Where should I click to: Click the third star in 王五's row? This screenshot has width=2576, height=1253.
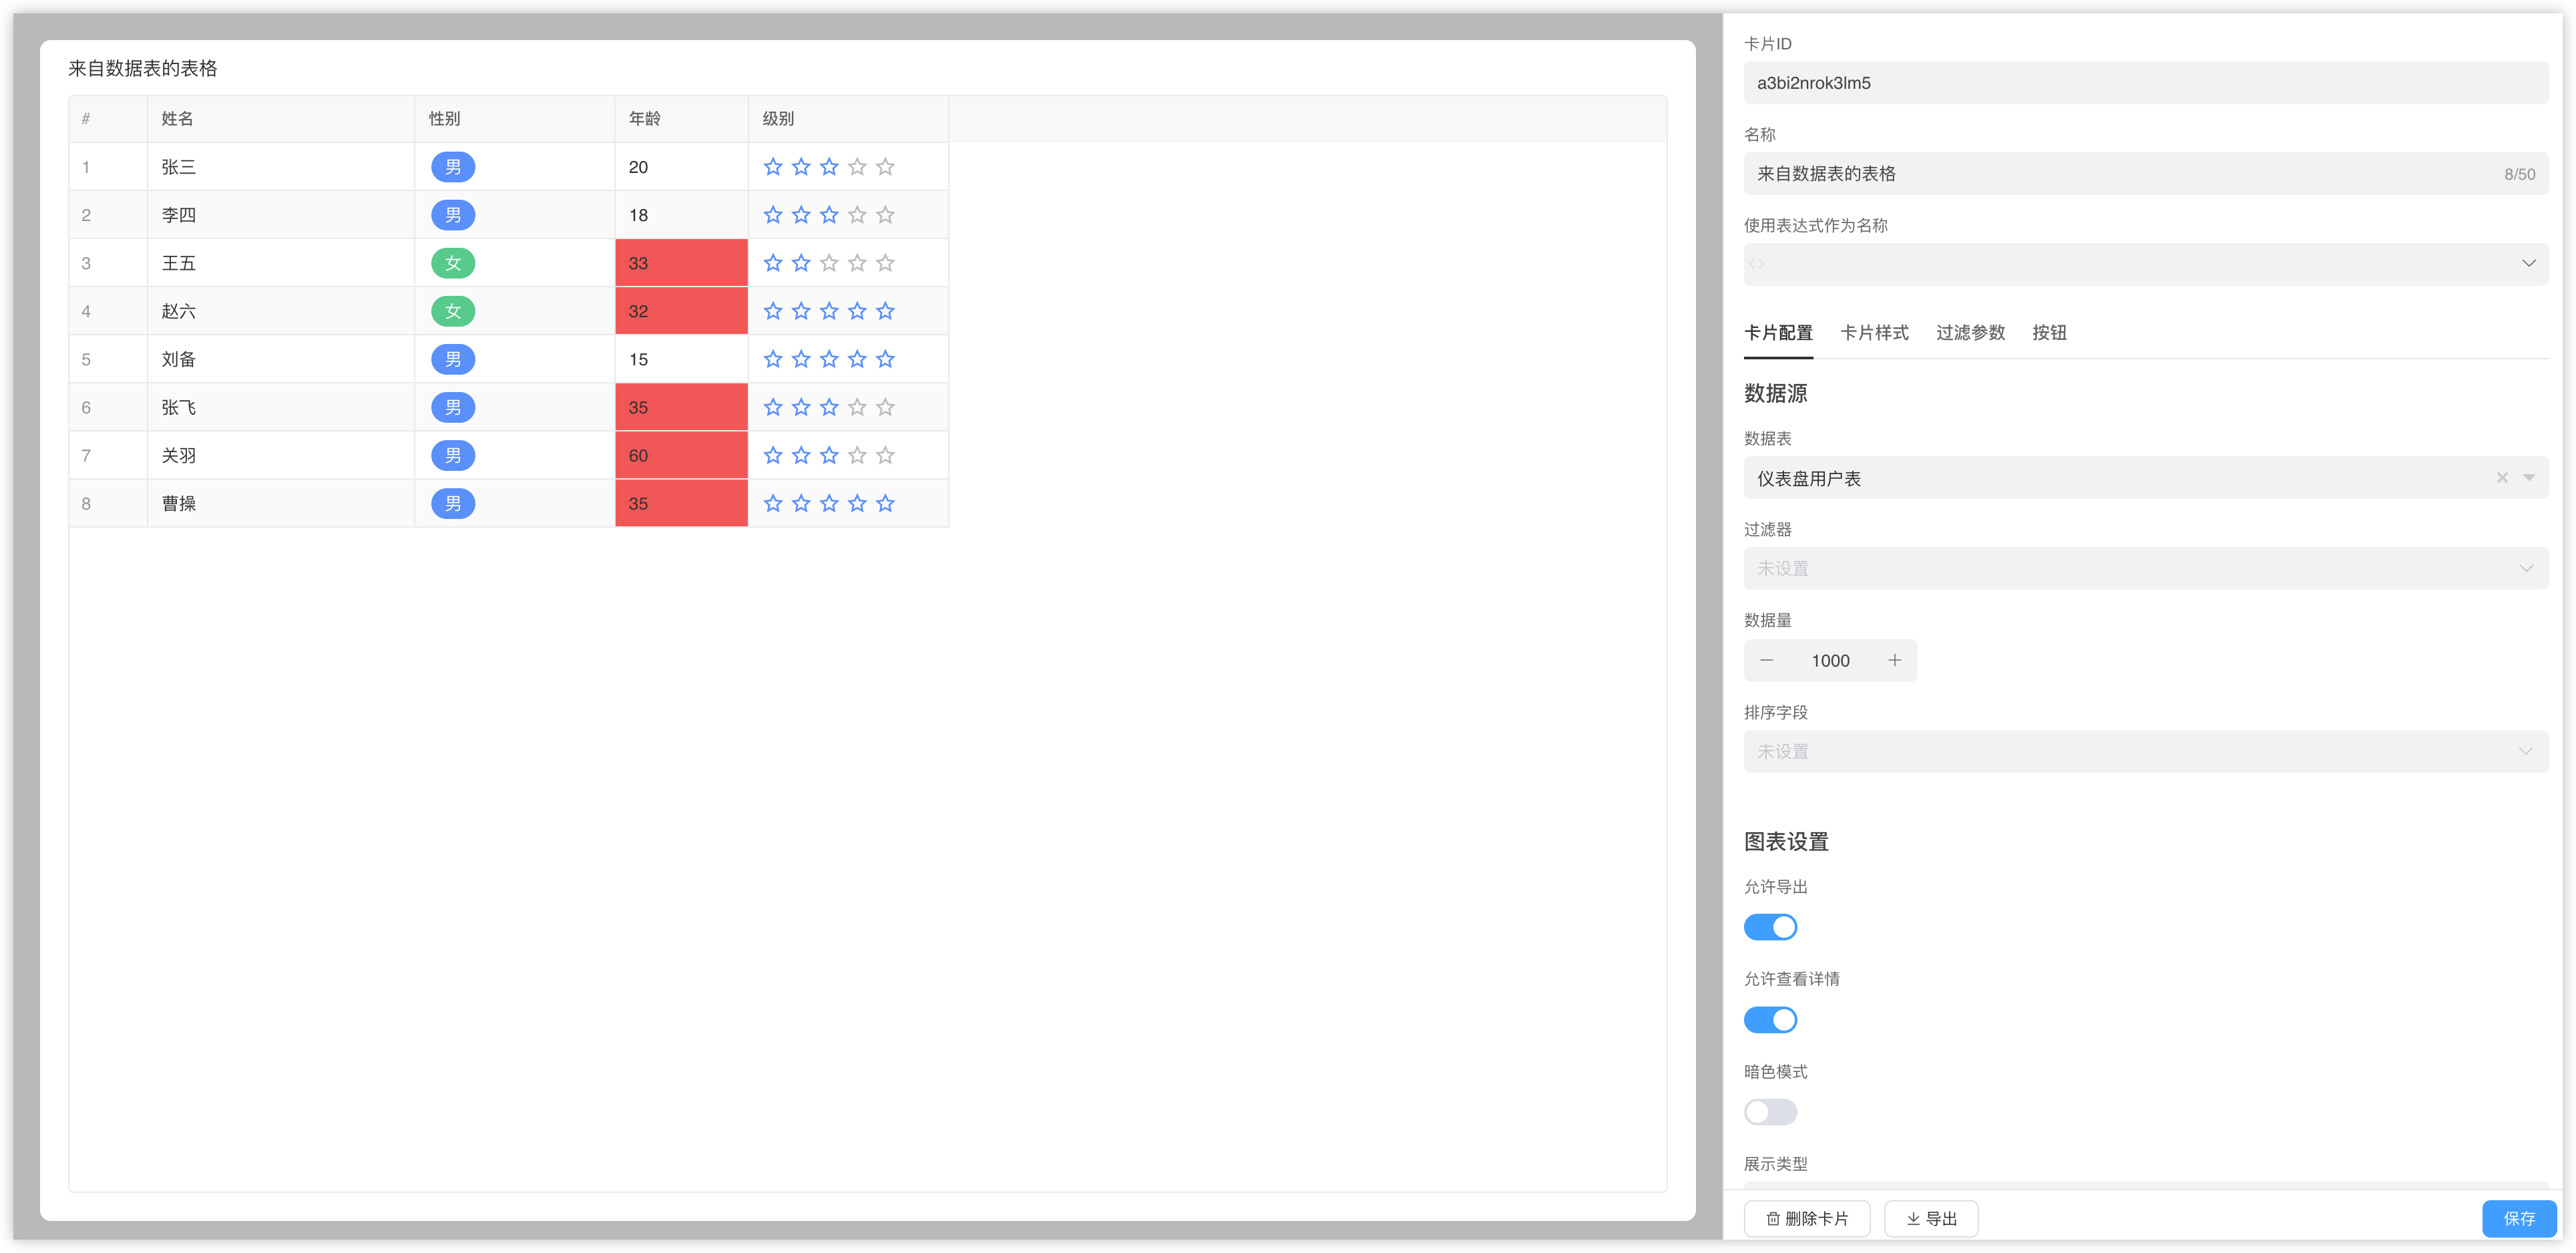coord(829,263)
